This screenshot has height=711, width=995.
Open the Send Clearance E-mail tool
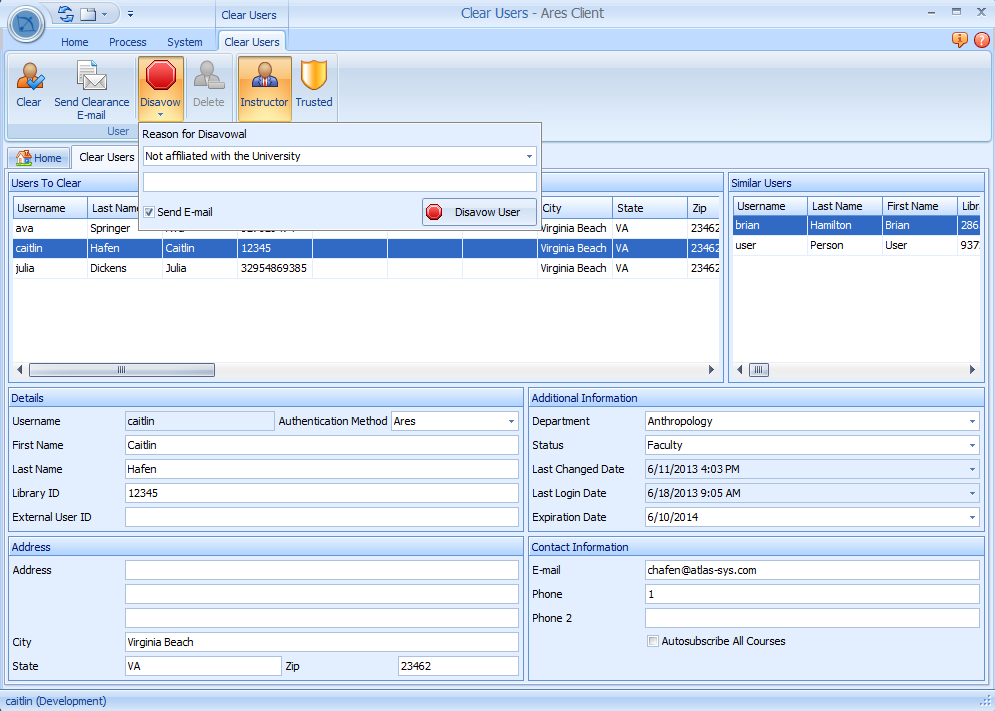92,88
